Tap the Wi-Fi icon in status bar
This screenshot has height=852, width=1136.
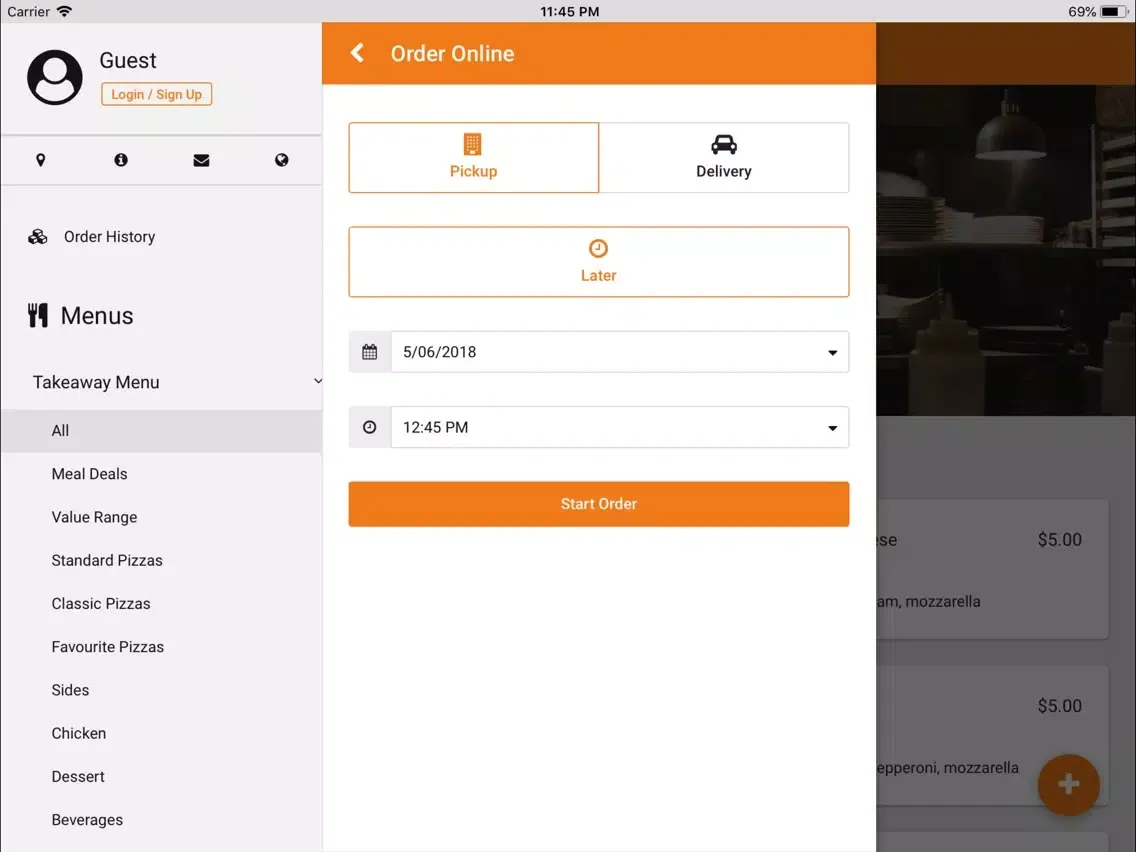coord(64,12)
